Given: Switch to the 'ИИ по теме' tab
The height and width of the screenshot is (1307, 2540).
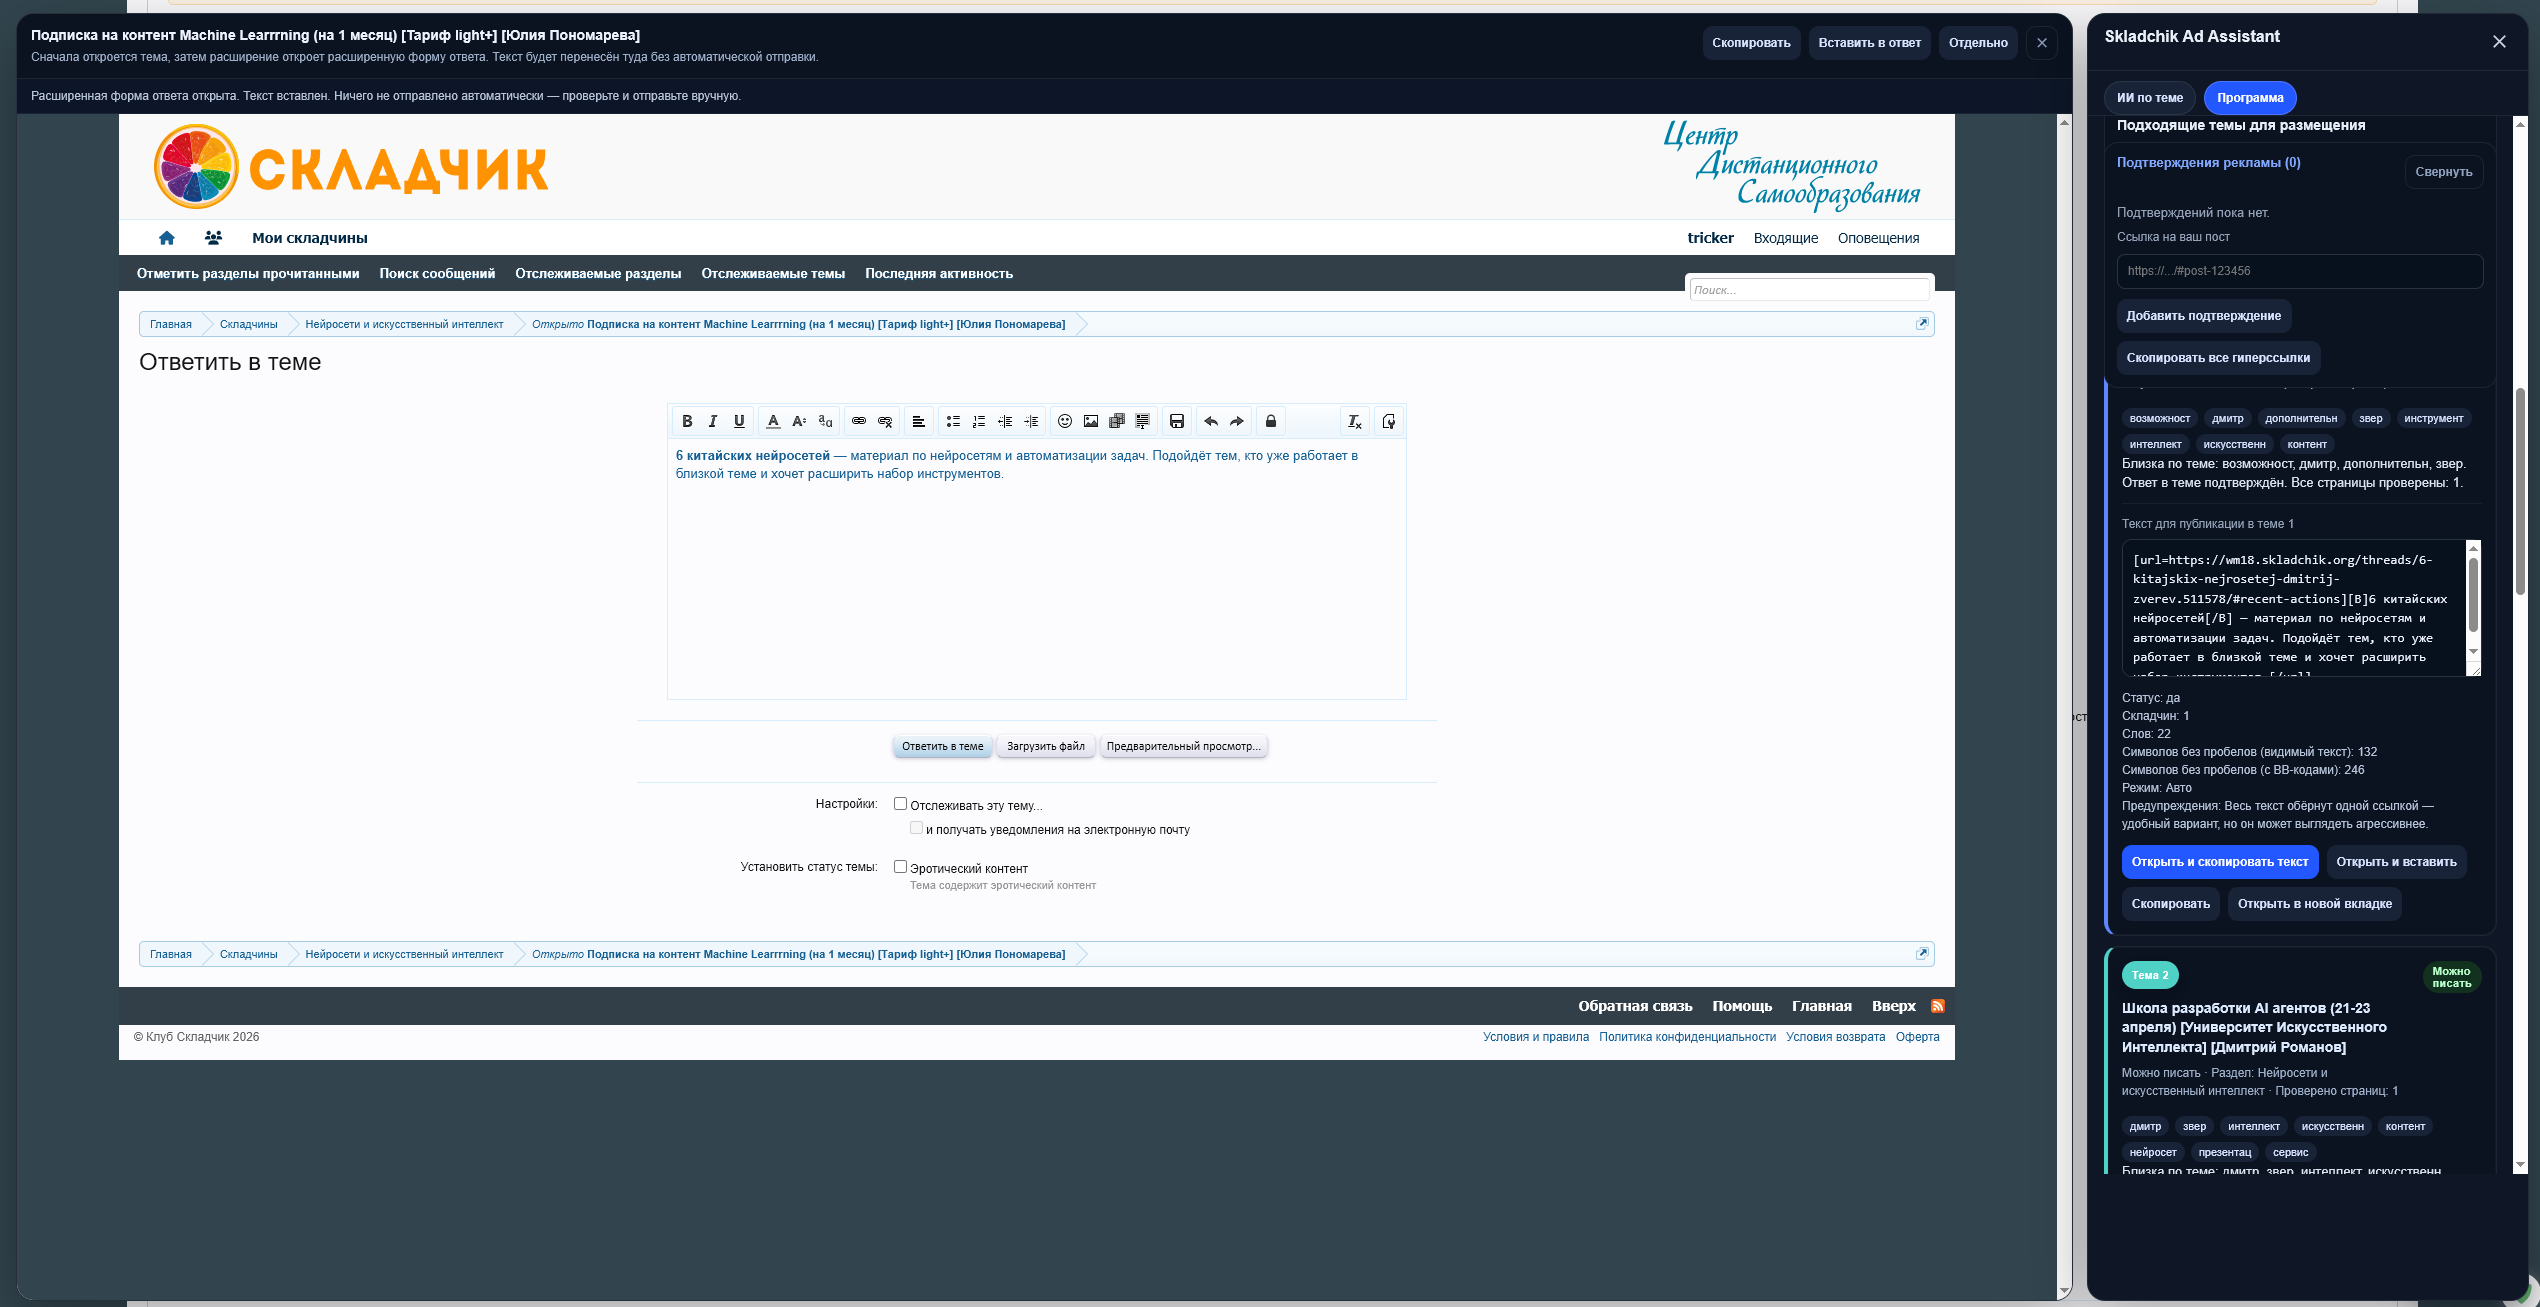Looking at the screenshot, I should [2149, 98].
